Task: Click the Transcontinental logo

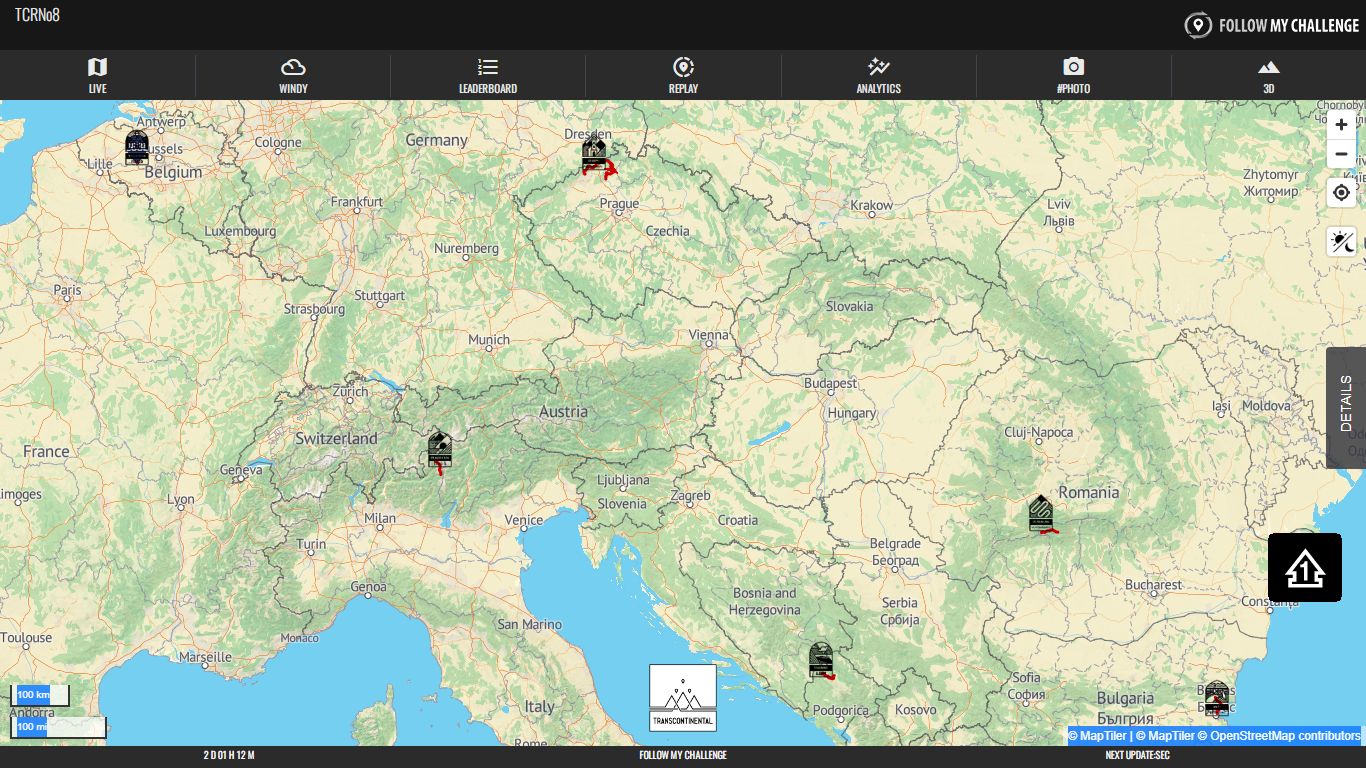Action: (683, 698)
